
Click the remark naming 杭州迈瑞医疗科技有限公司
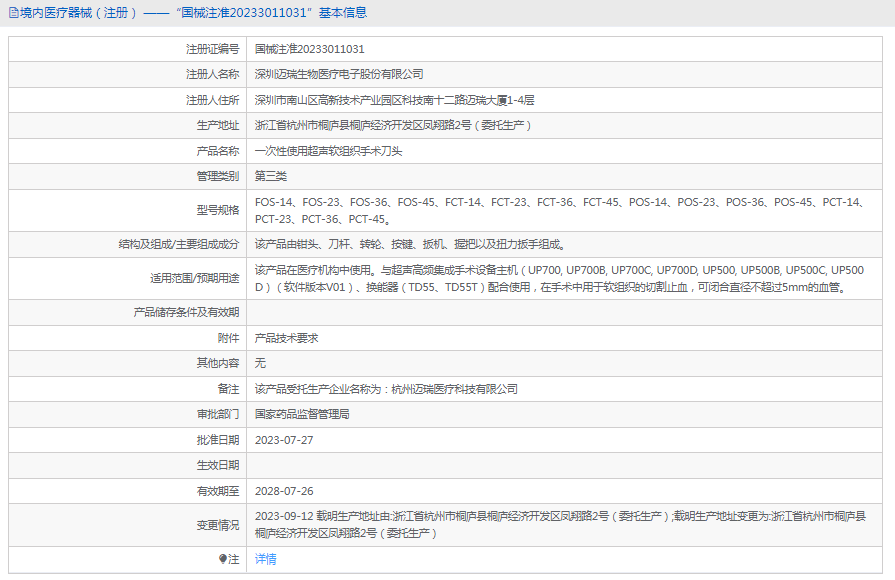[386, 389]
